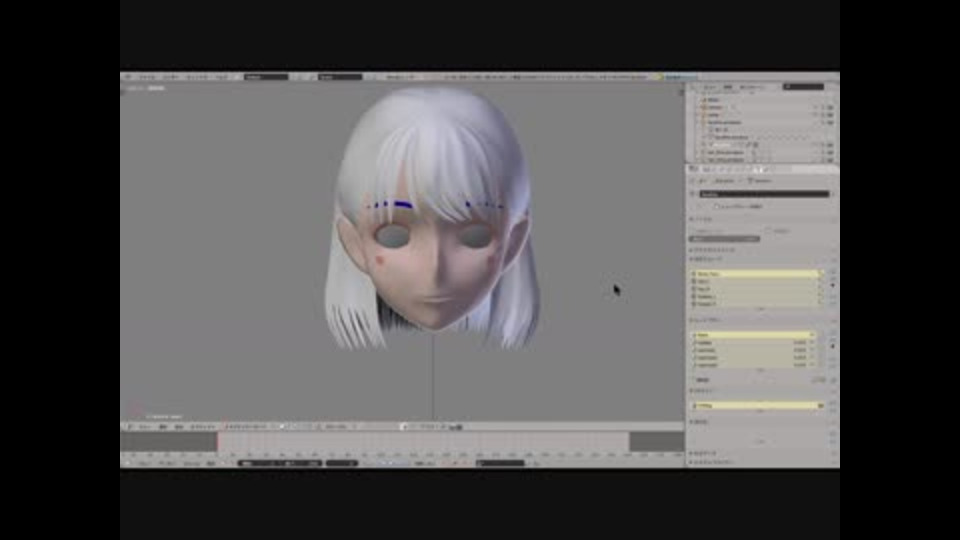
Task: Select the highlighted first shape key row
Action: click(x=753, y=335)
